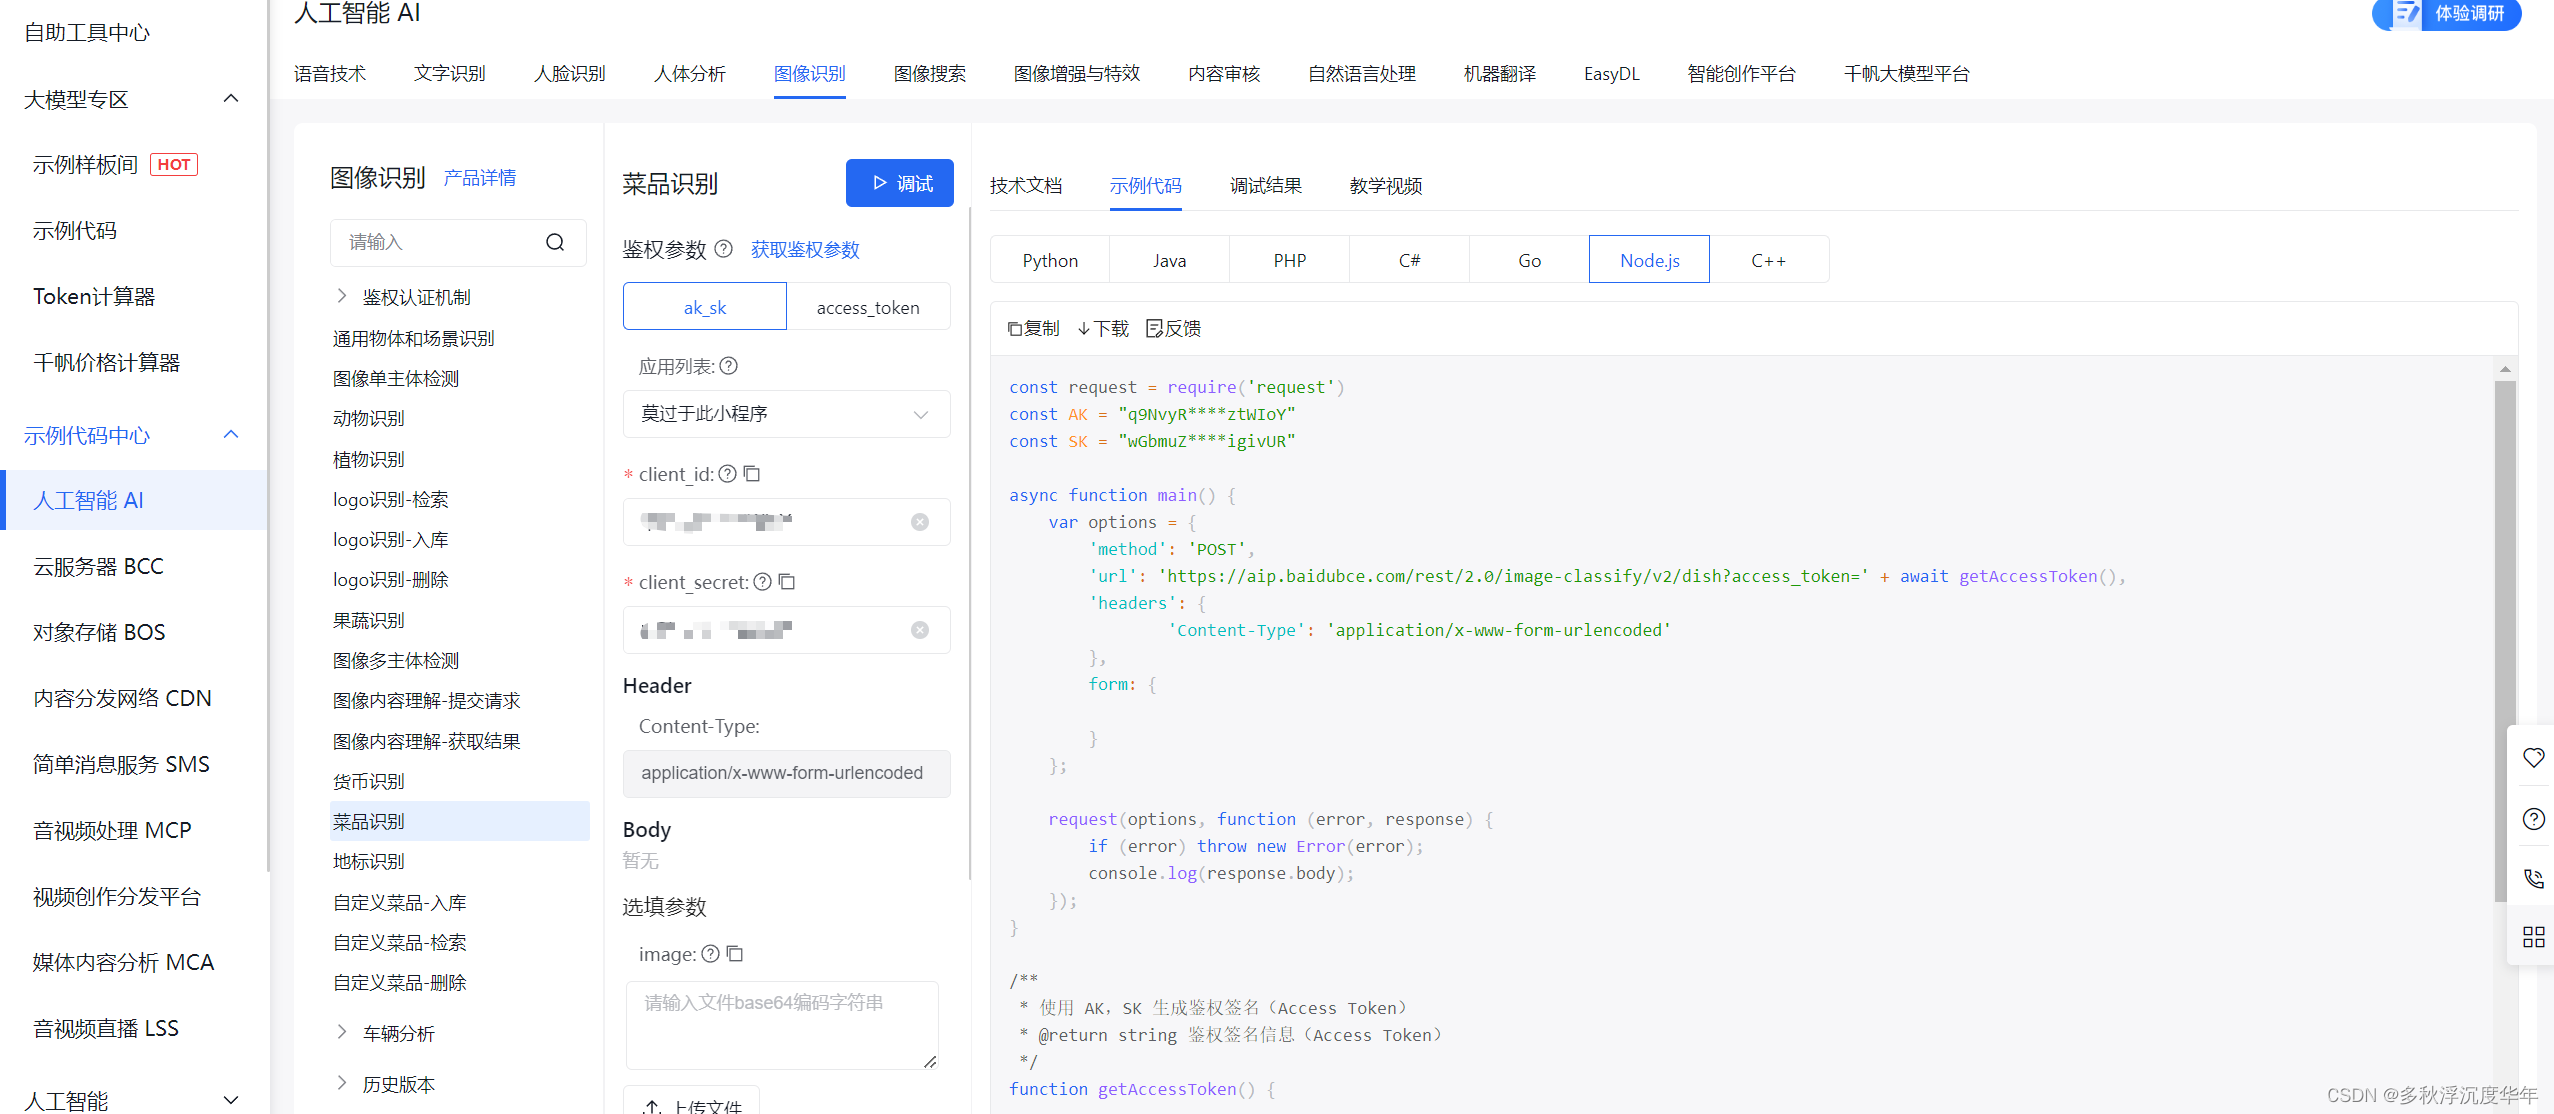
Task: Select the Java code tab
Action: tap(1170, 260)
